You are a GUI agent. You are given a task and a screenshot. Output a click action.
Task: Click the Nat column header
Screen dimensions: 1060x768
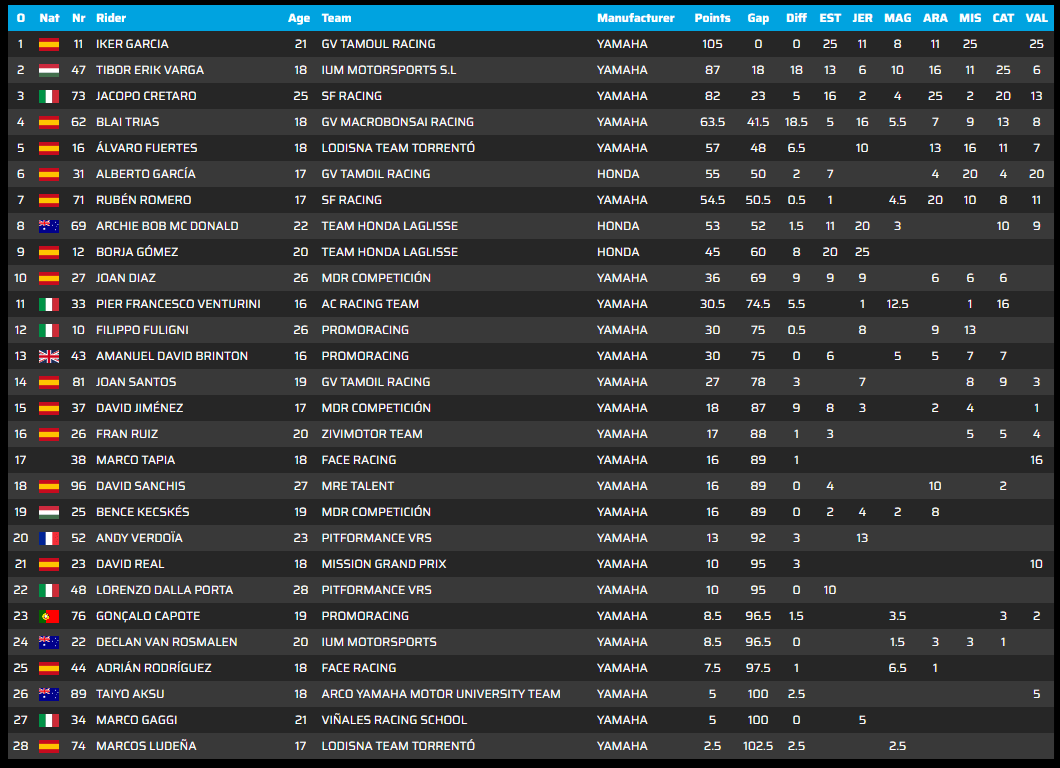49,18
